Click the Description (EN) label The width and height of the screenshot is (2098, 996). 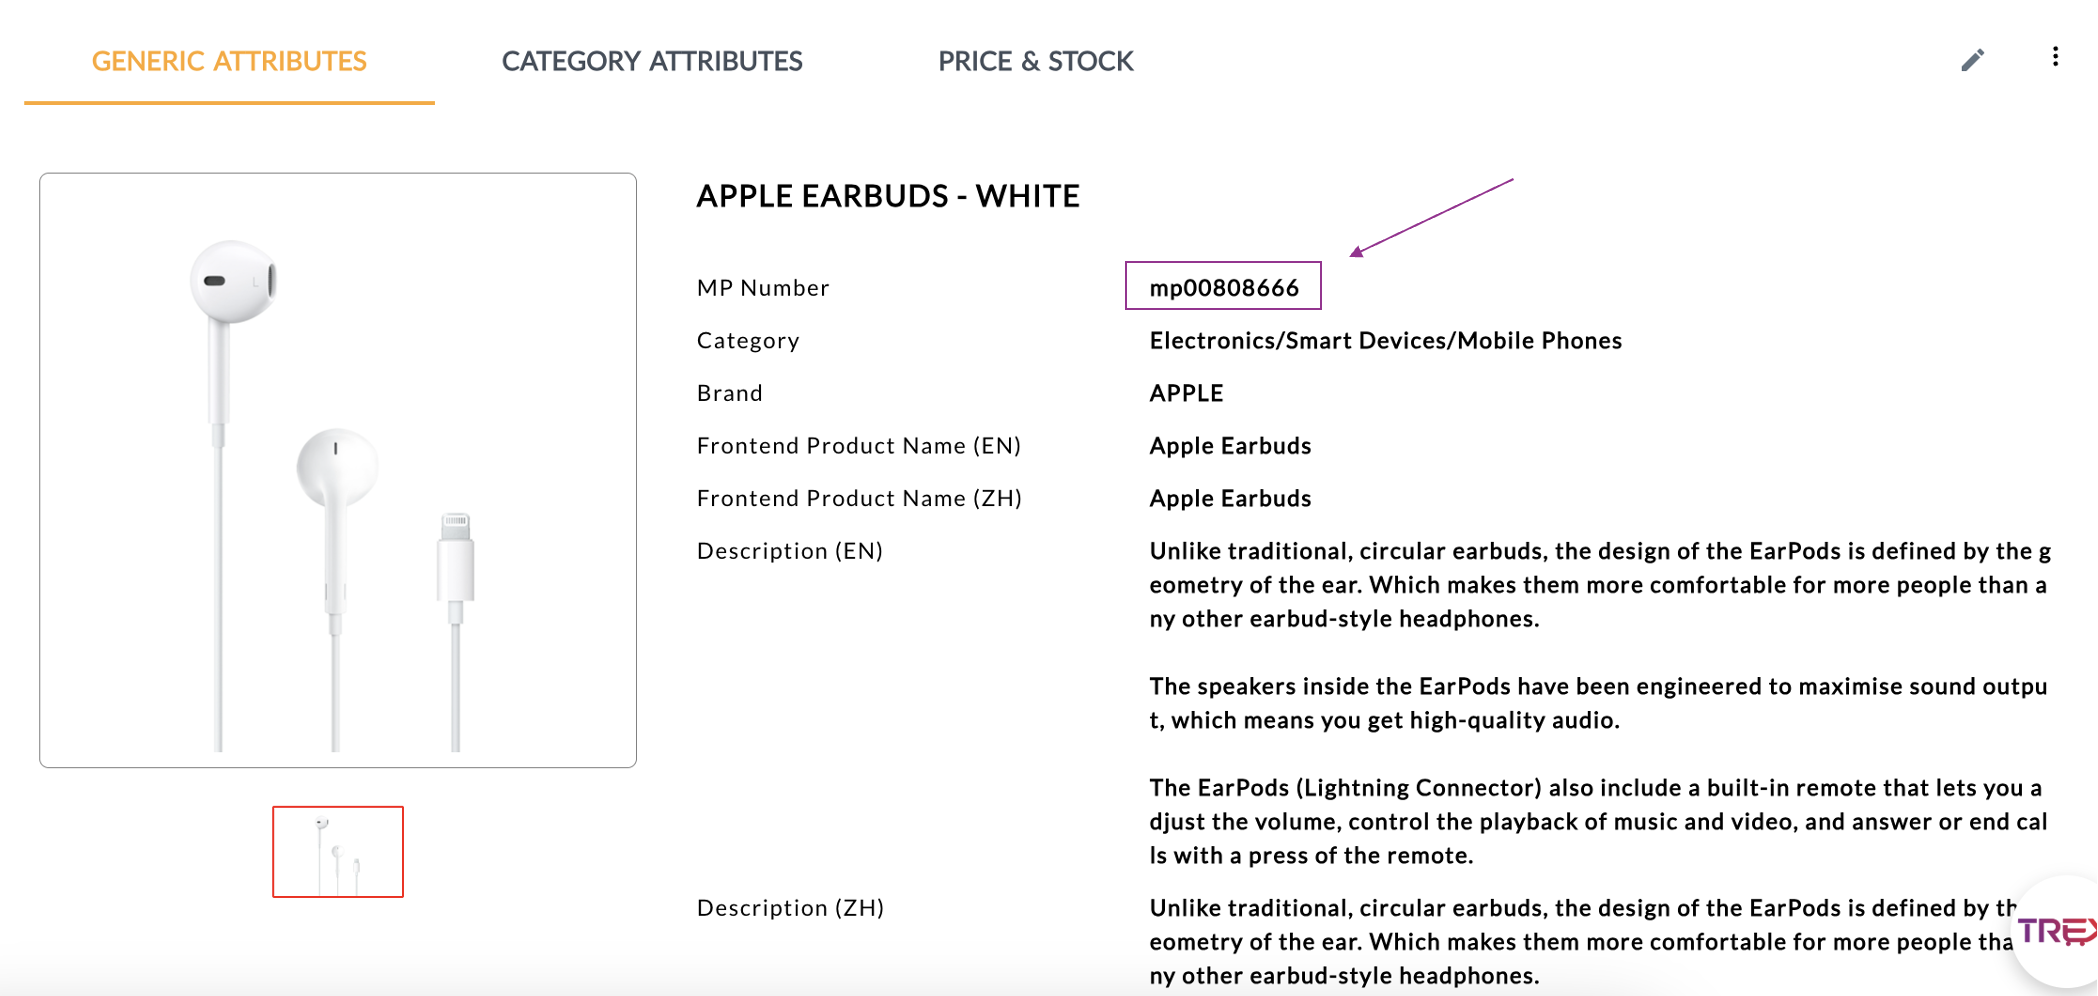coord(790,551)
